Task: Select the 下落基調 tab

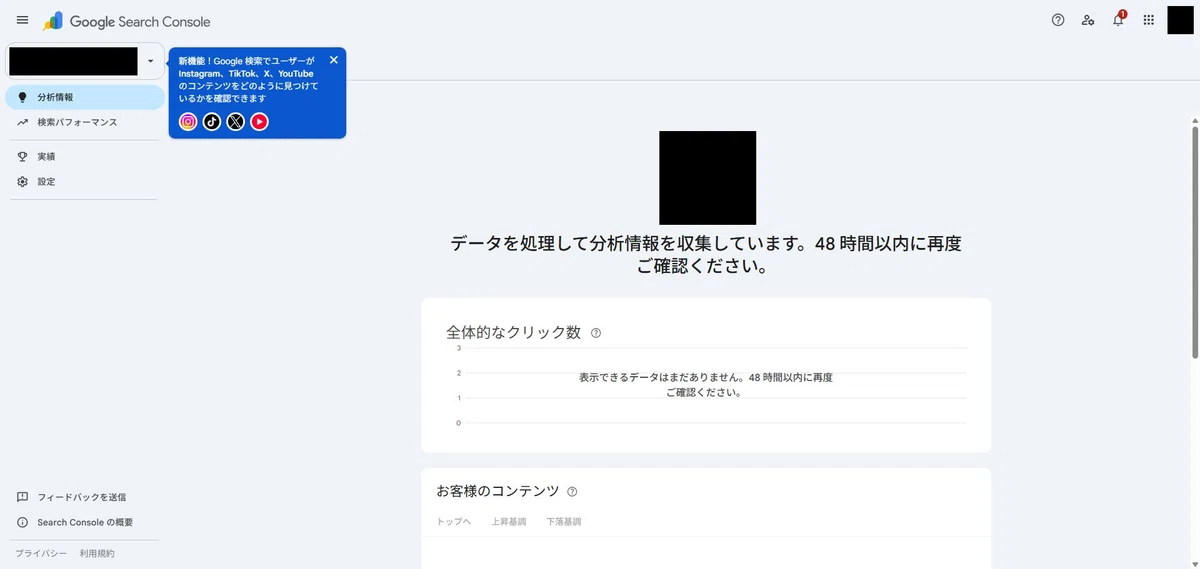Action: [564, 522]
